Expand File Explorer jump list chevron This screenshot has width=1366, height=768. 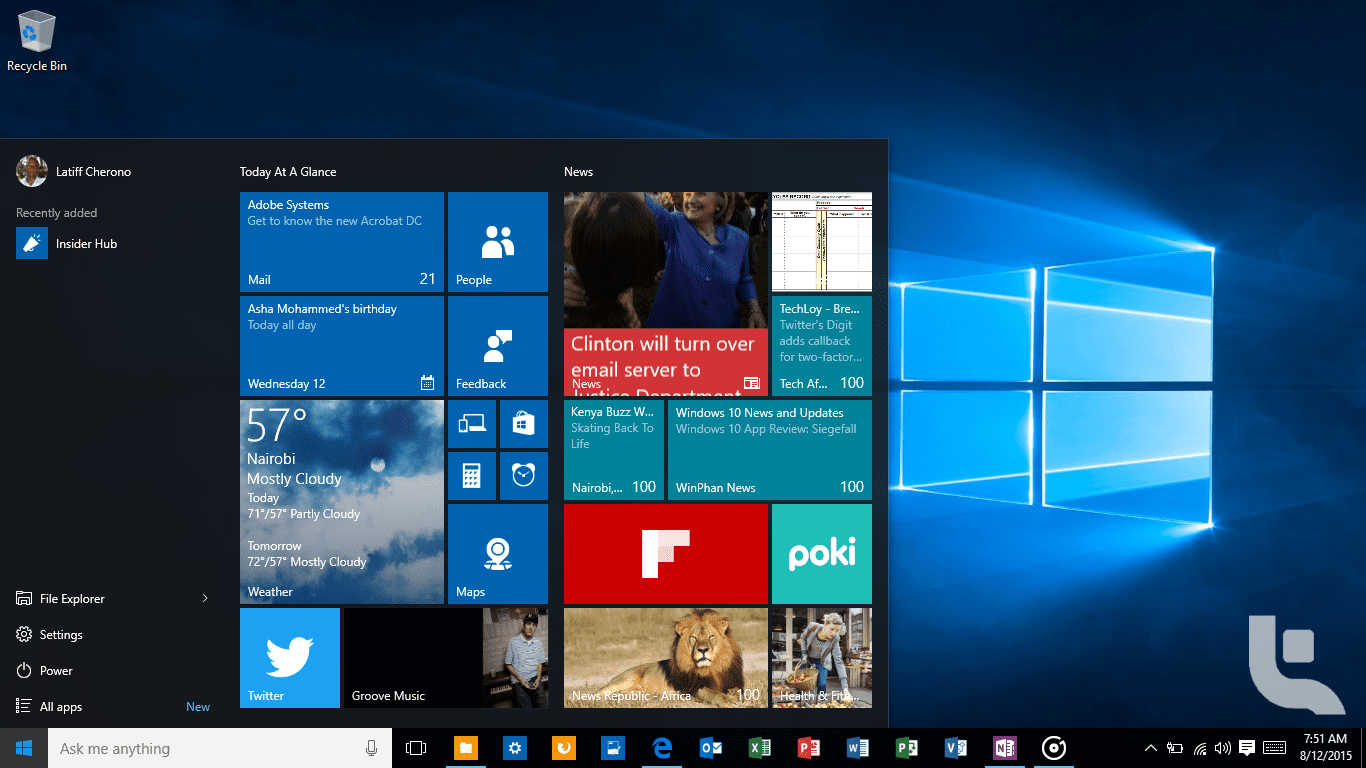coord(205,598)
